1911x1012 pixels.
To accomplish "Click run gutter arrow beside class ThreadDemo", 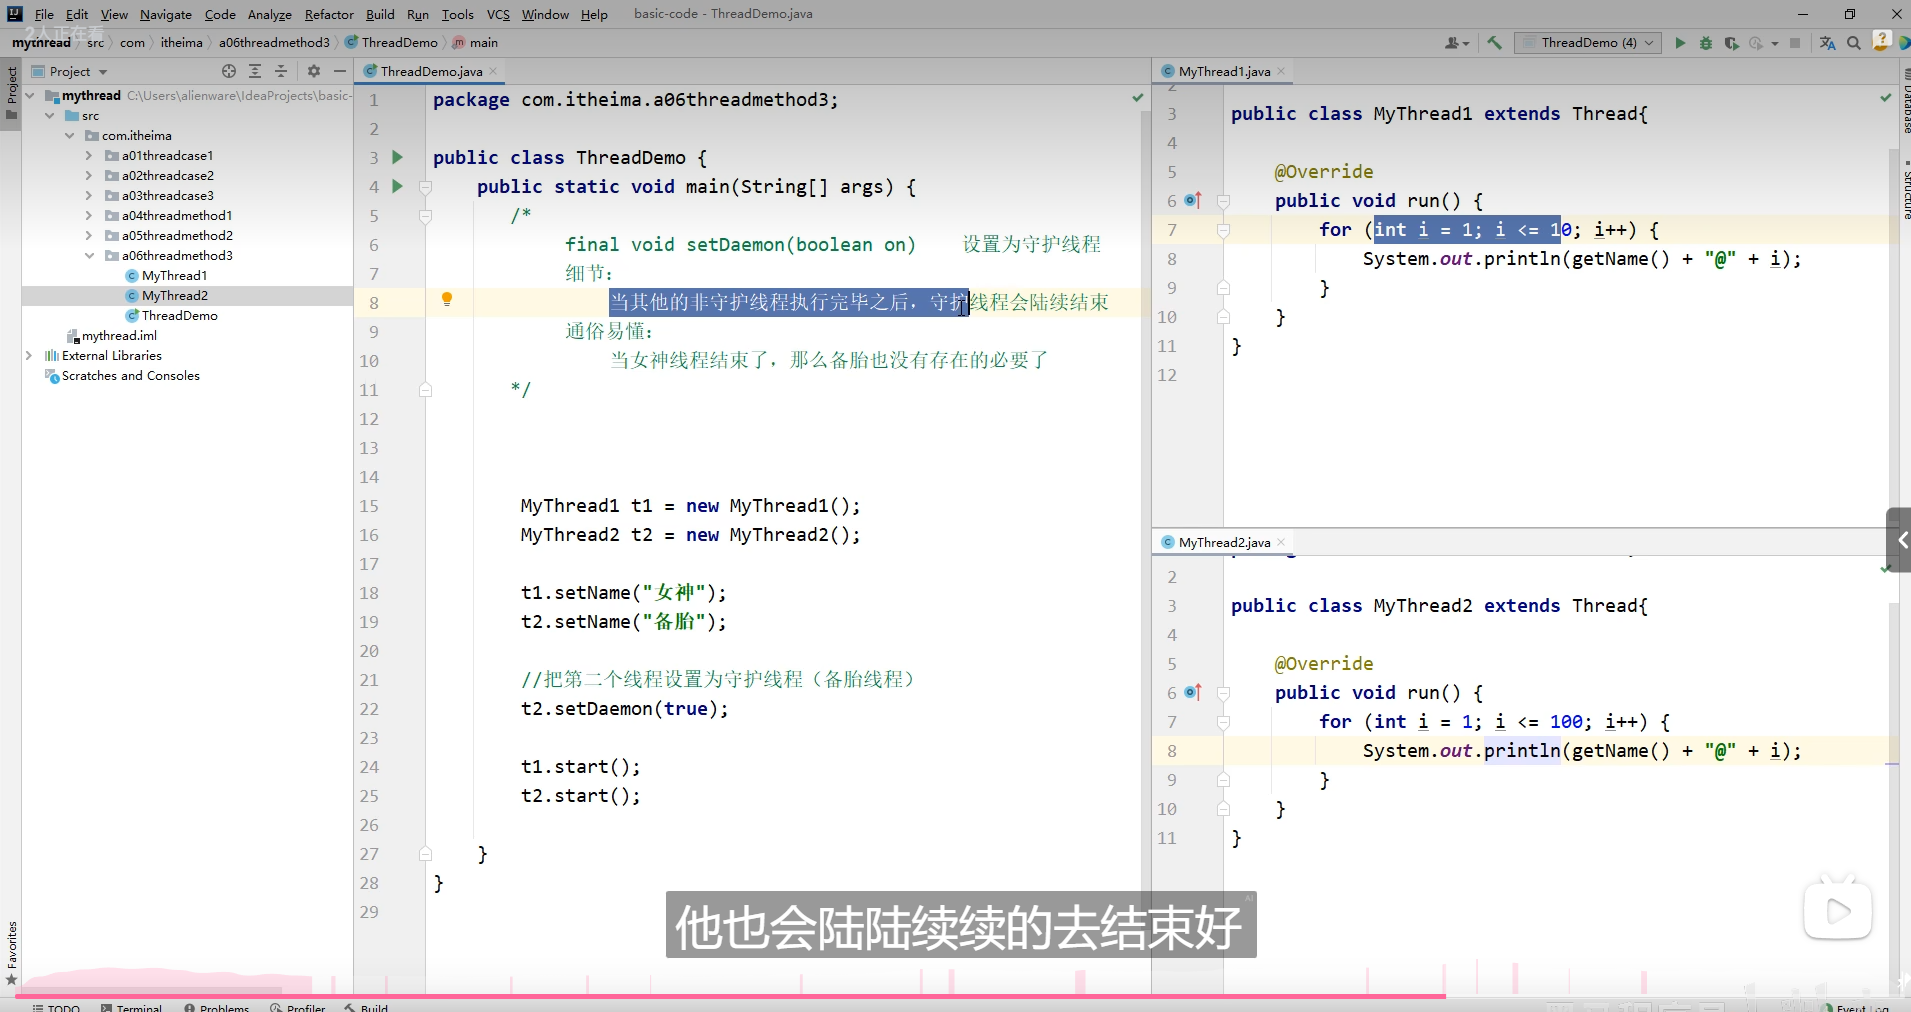I will tap(397, 157).
